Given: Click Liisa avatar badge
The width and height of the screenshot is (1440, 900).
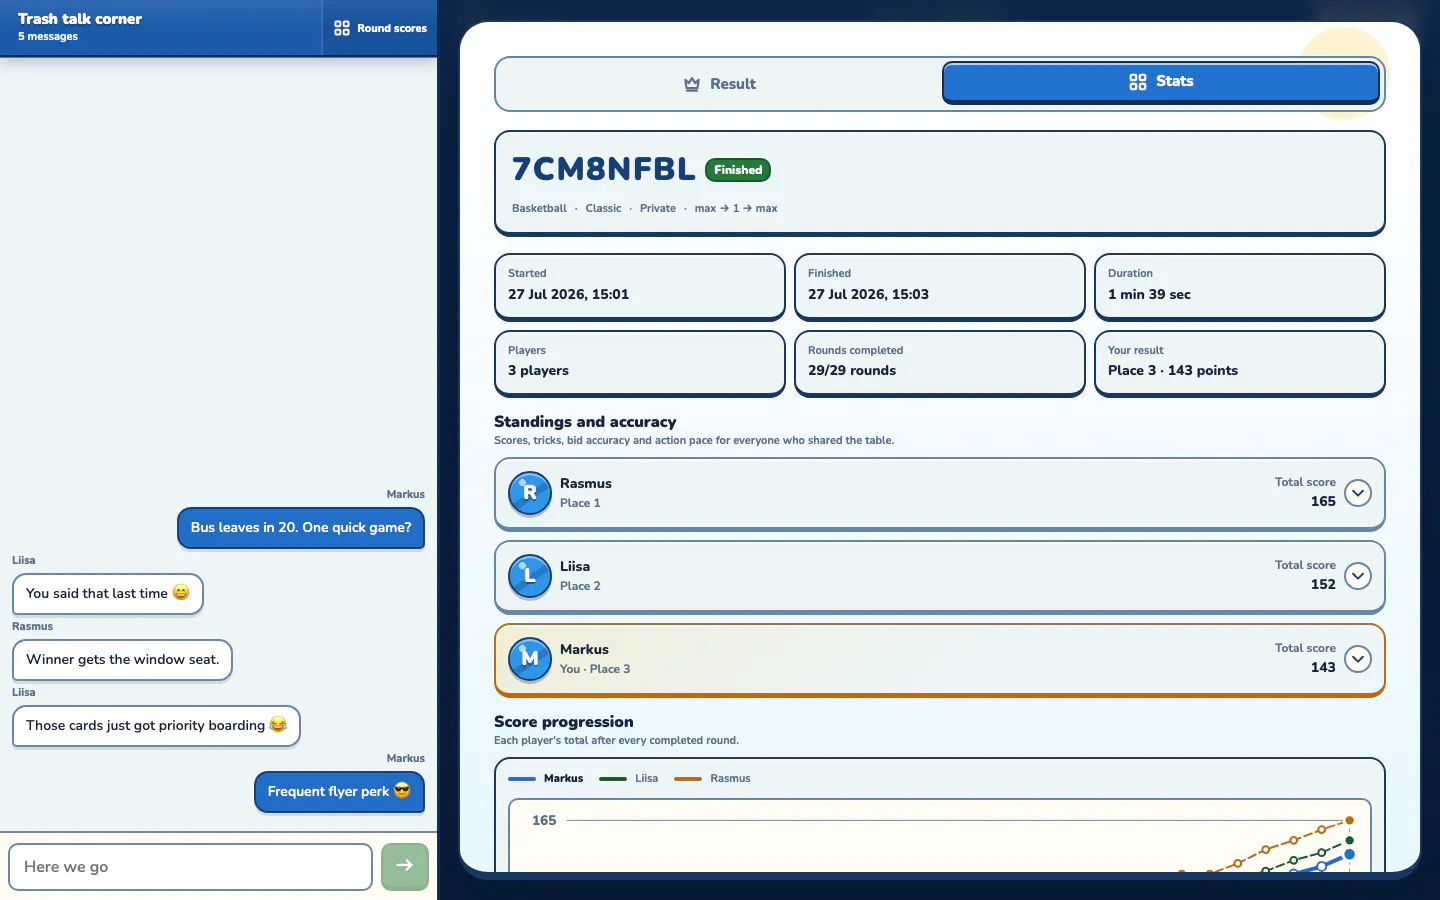Looking at the screenshot, I should click(x=530, y=576).
